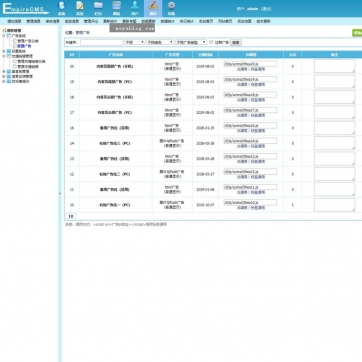Open 网站首页 in the submenu bar
This screenshot has width=362, height=362.
coord(225,21)
